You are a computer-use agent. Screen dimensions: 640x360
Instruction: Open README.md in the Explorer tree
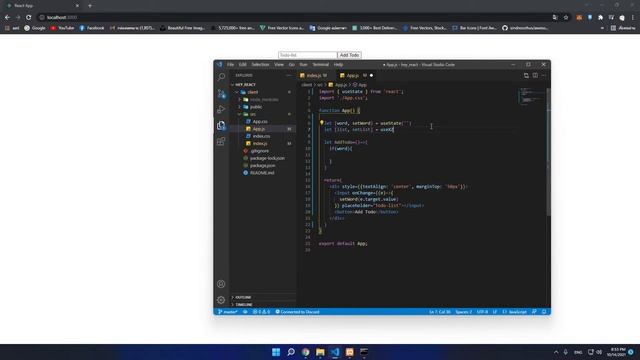point(261,173)
